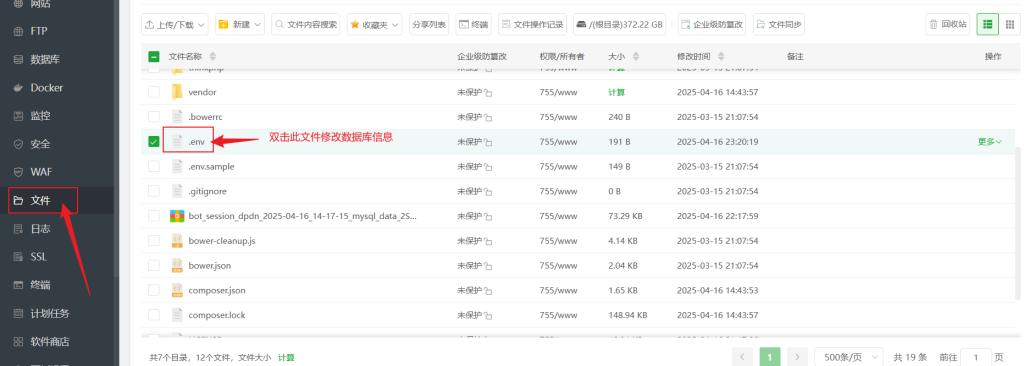Expand the 更多 menu in .env row
Image resolution: width=1024 pixels, height=366 pixels.
point(989,142)
